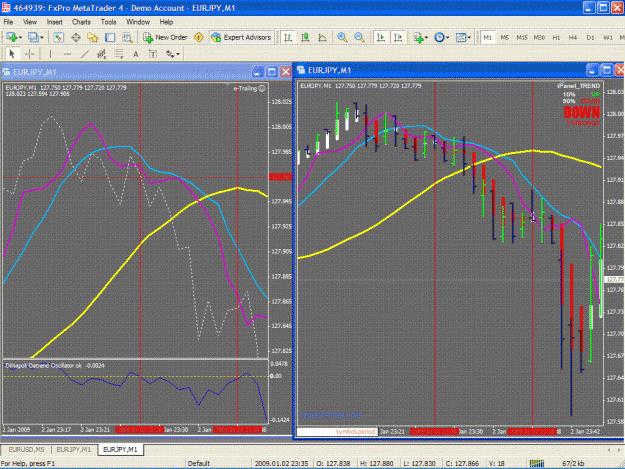Switch chart to Candlesticks style

(305, 37)
